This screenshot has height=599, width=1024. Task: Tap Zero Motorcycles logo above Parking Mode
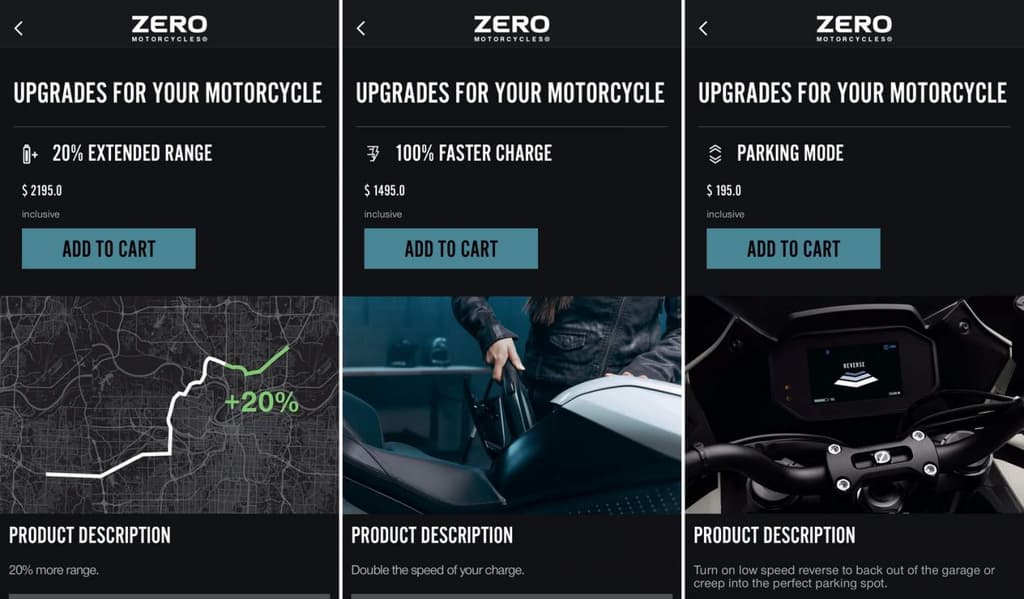(x=853, y=28)
